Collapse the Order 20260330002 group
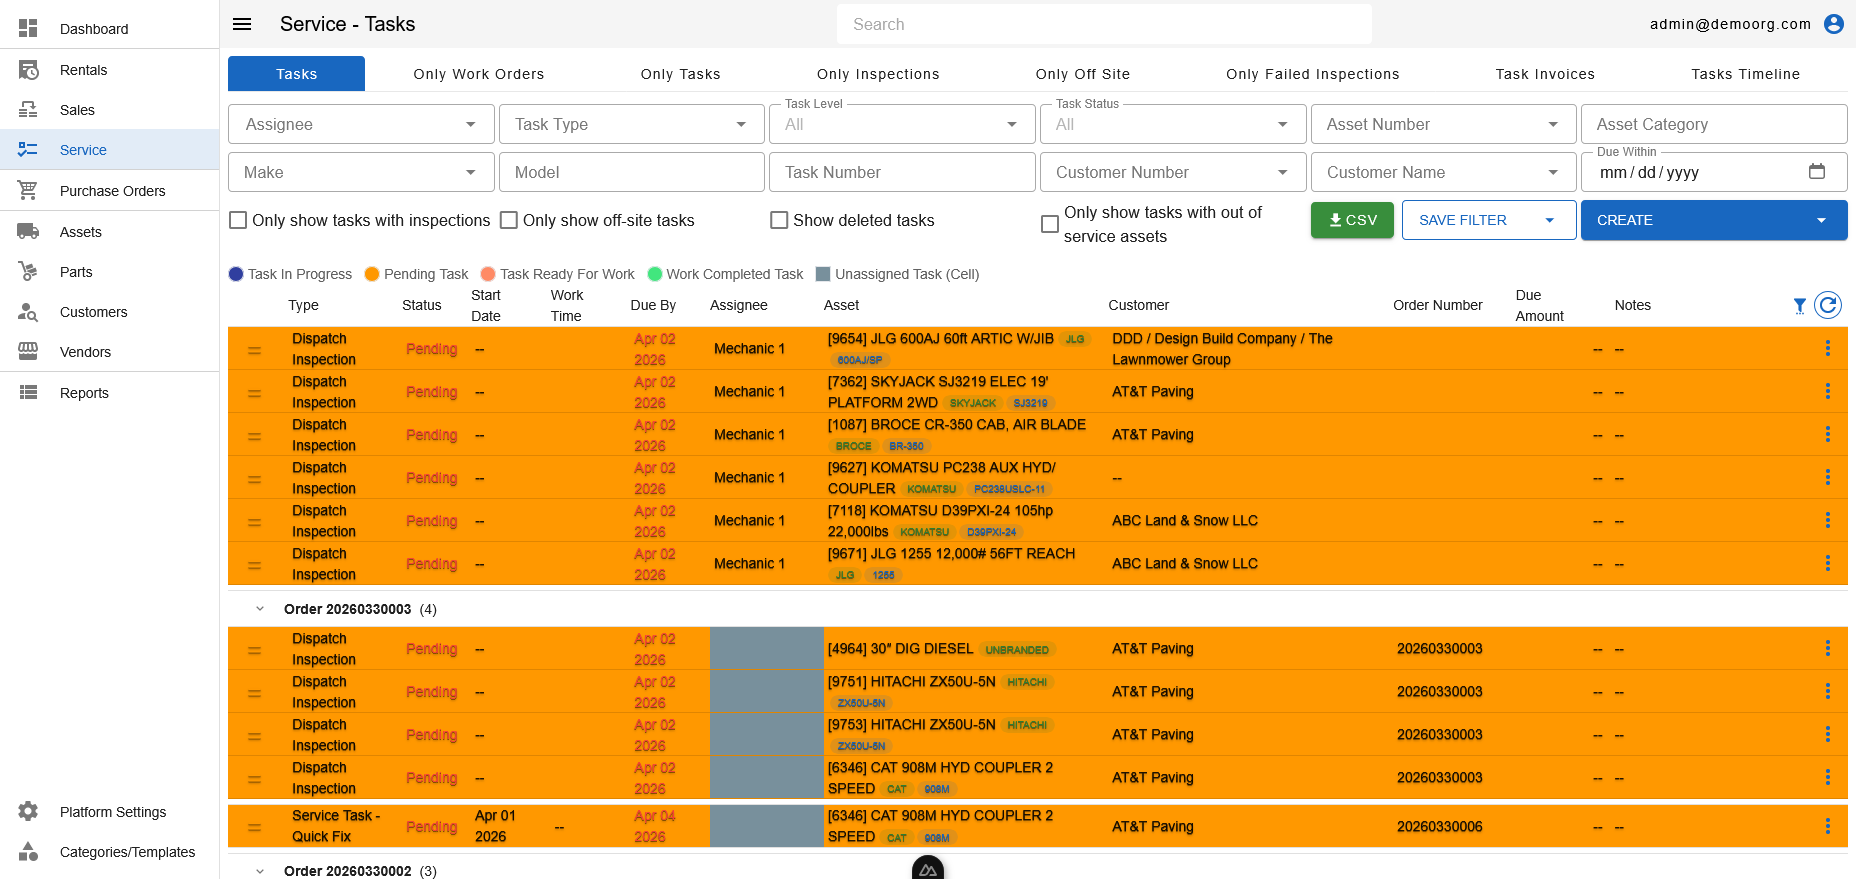Viewport: 1856px width, 879px height. point(260,871)
